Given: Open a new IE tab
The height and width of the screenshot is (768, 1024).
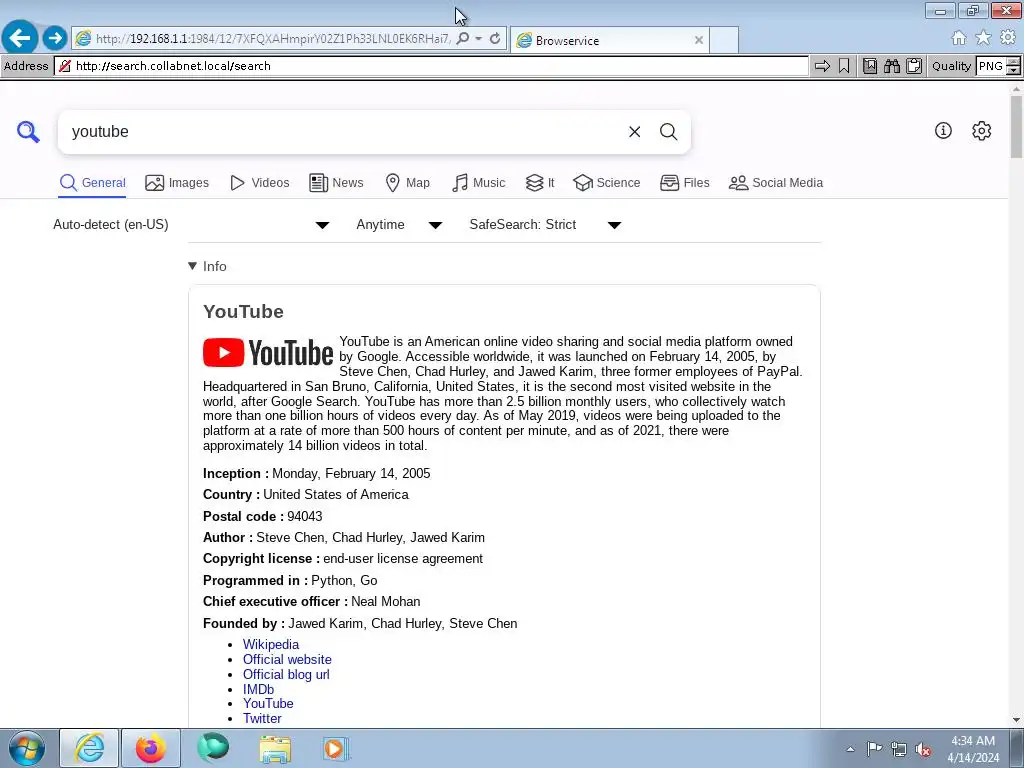Looking at the screenshot, I should (724, 40).
